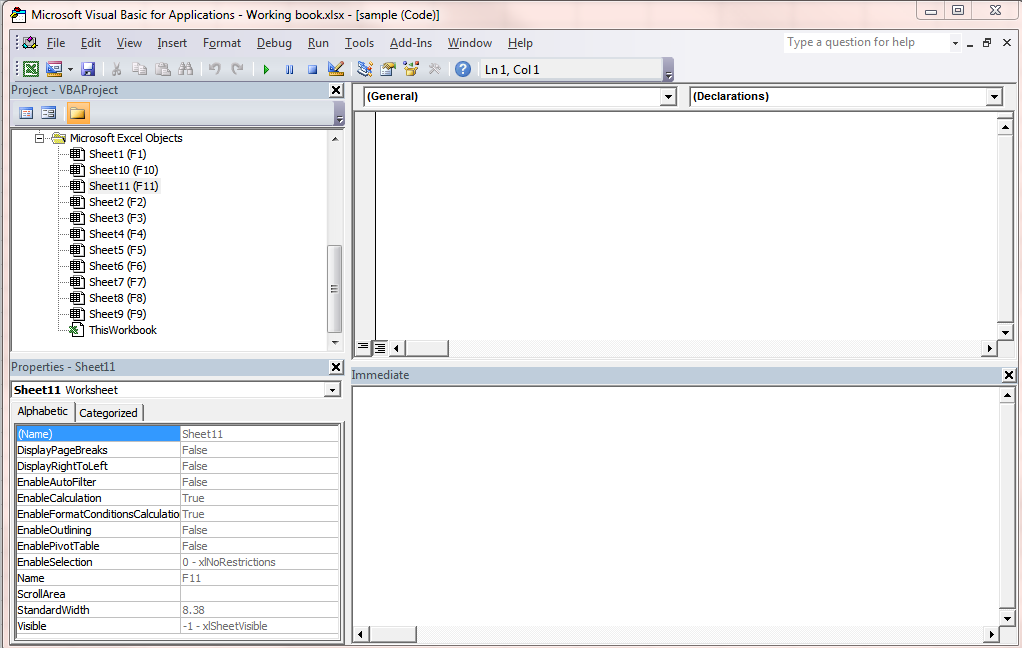Close the Immediate window panel
This screenshot has width=1022, height=648.
point(1008,375)
